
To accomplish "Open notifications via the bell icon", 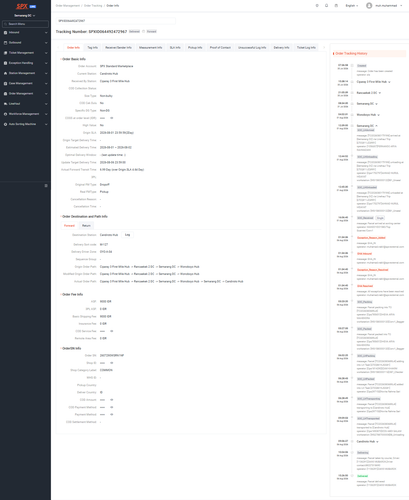I will (x=326, y=6).
